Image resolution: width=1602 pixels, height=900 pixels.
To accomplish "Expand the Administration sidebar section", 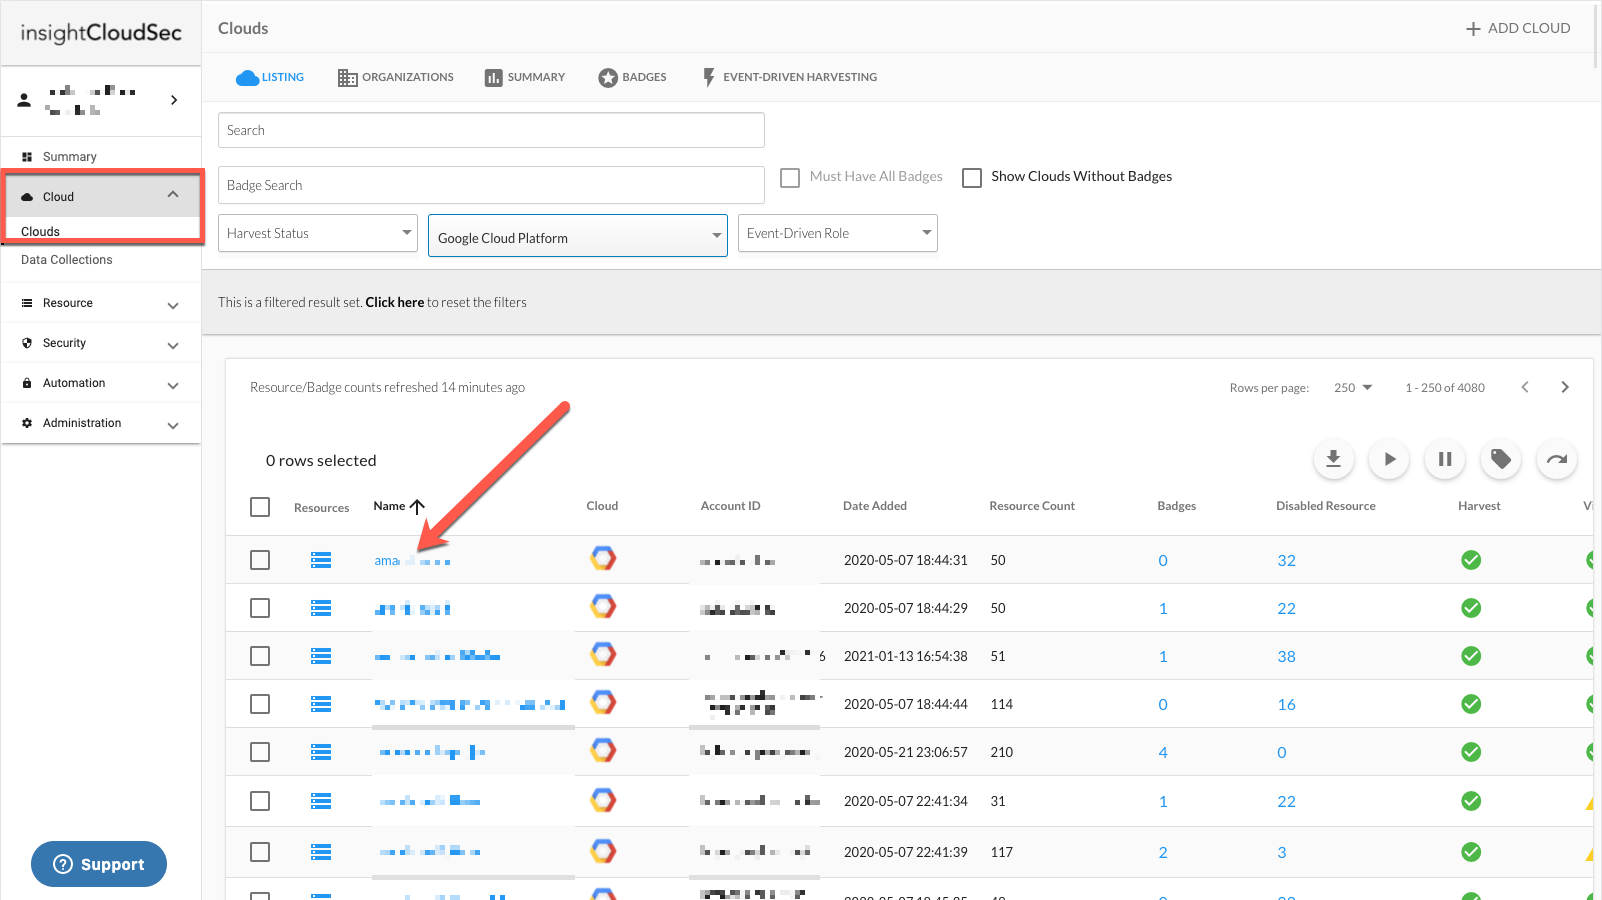I will [173, 425].
